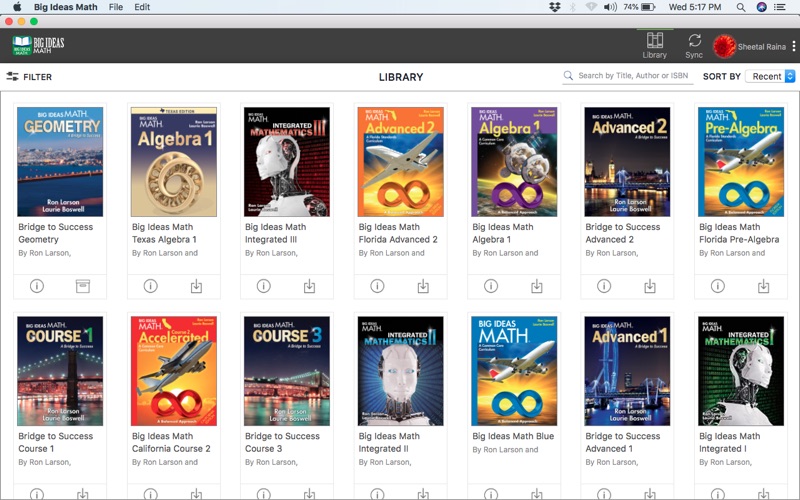This screenshot has width=800, height=500.
Task: Download Florida Pre-Algebra book
Action: click(764, 286)
